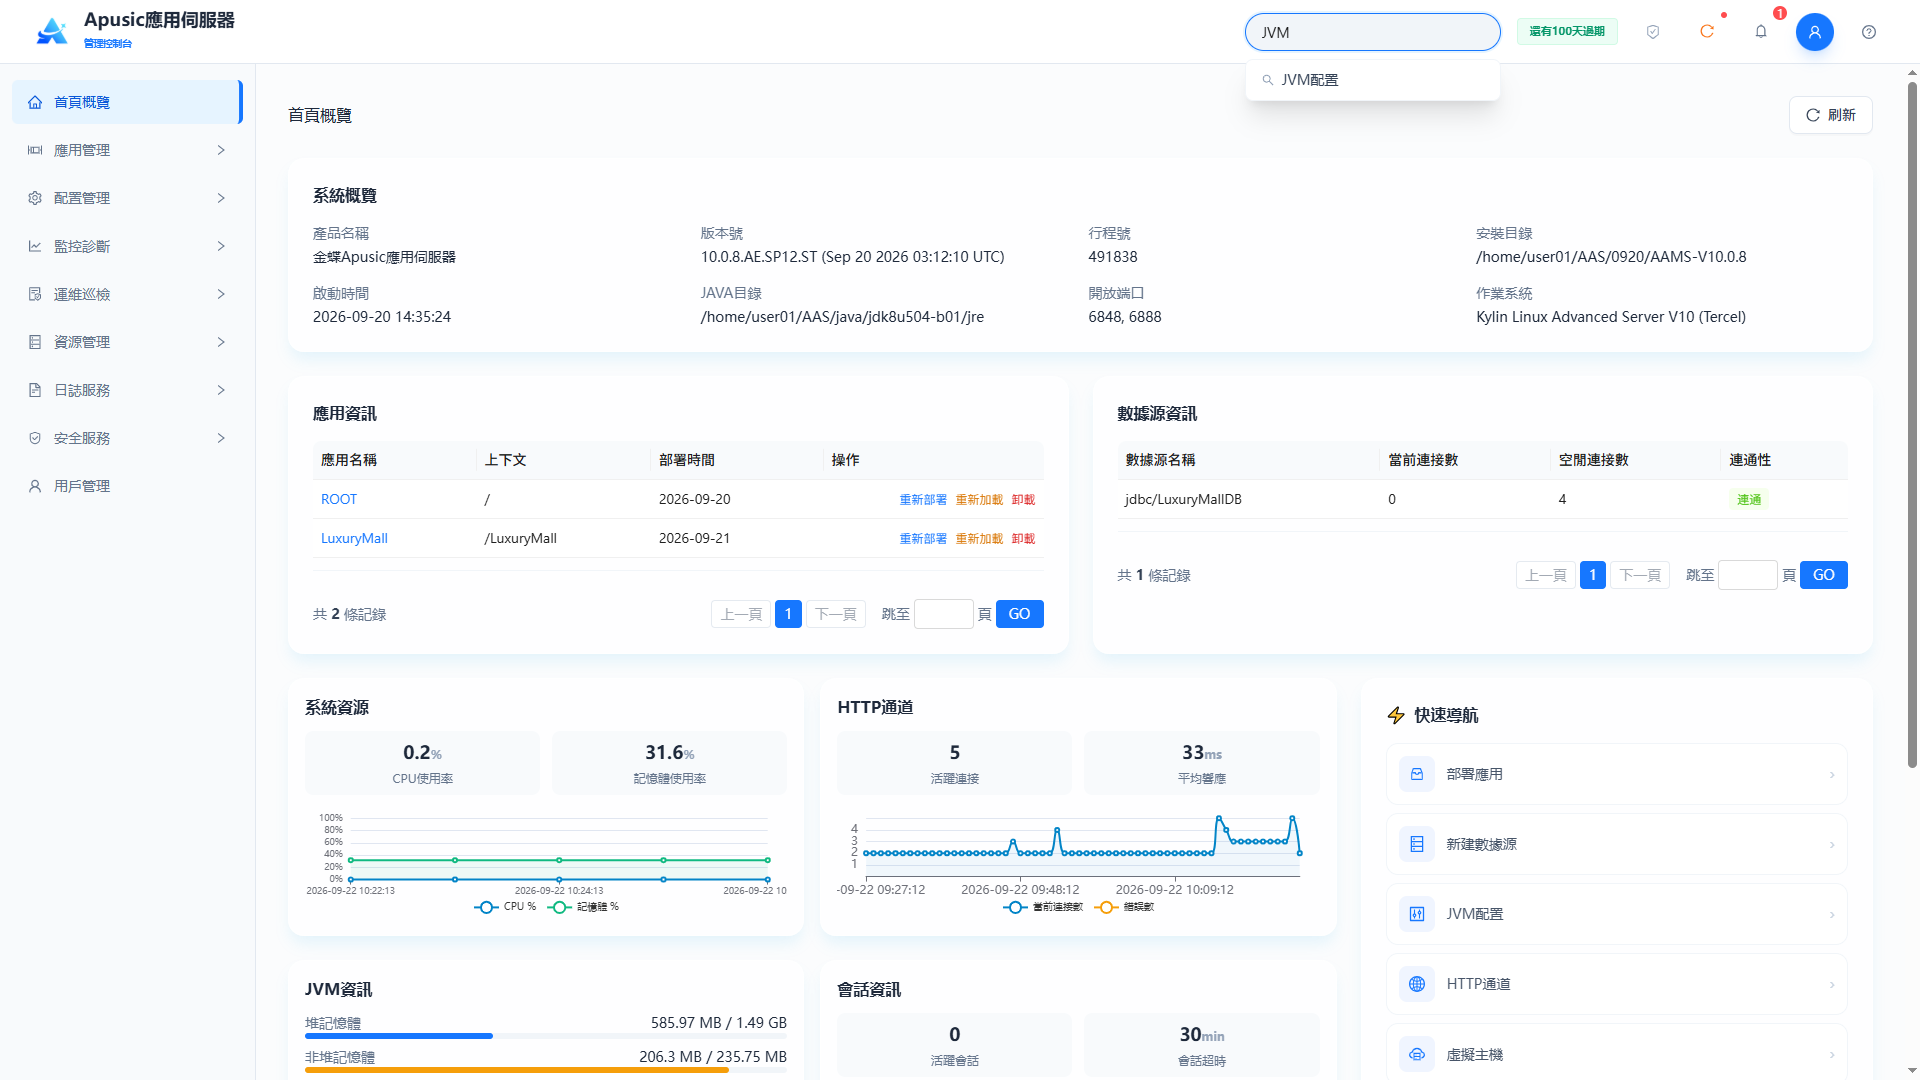The width and height of the screenshot is (1920, 1080).
Task: Open the help question mark icon
Action: (1869, 32)
